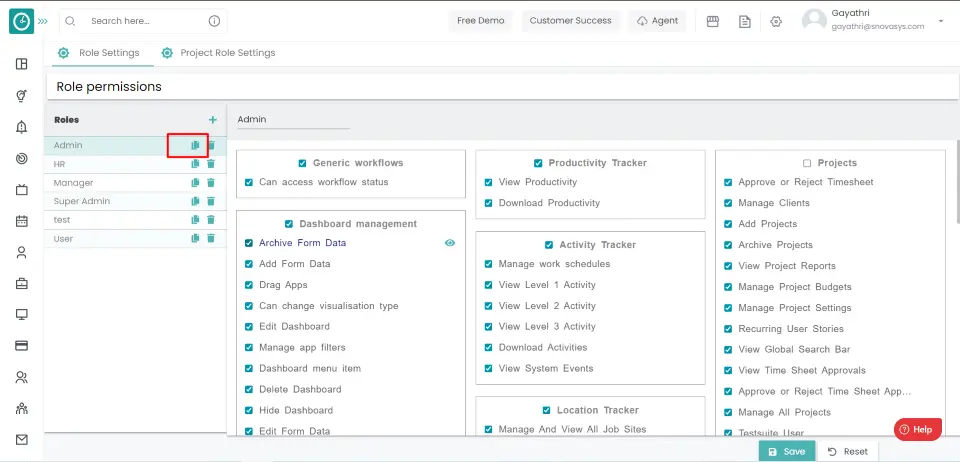This screenshot has height=462, width=960.
Task: Open the calendar icon in left sidebar
Action: [21, 221]
